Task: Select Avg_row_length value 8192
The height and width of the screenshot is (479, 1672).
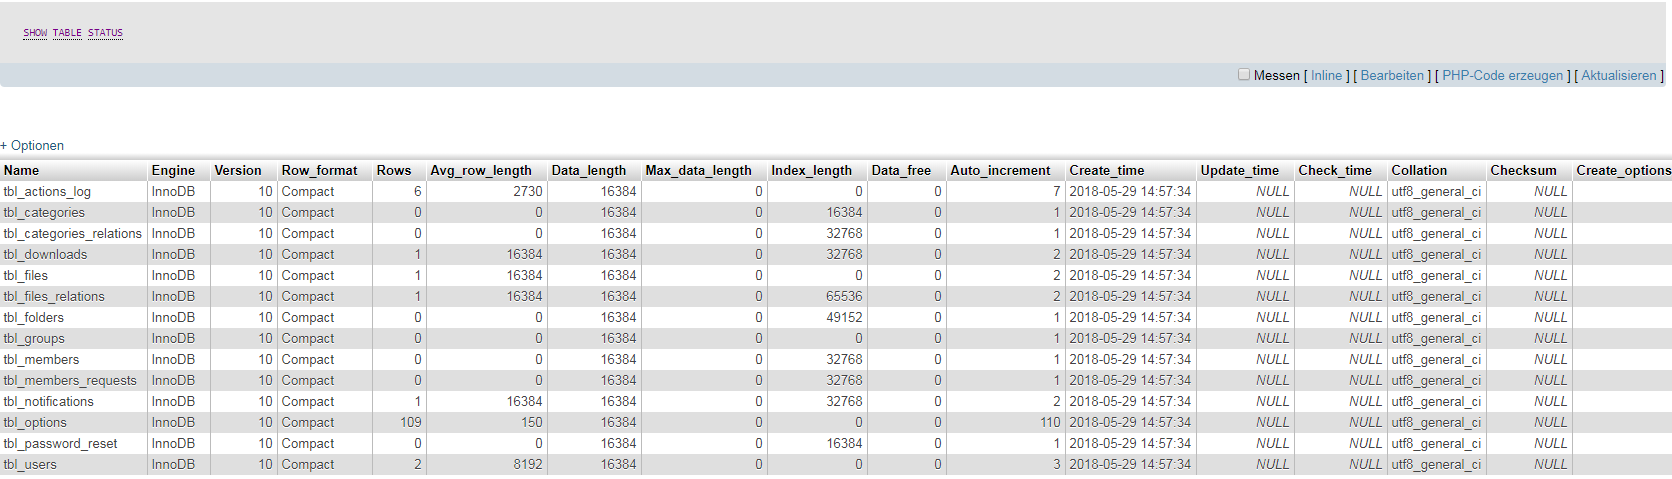Action: (x=528, y=464)
